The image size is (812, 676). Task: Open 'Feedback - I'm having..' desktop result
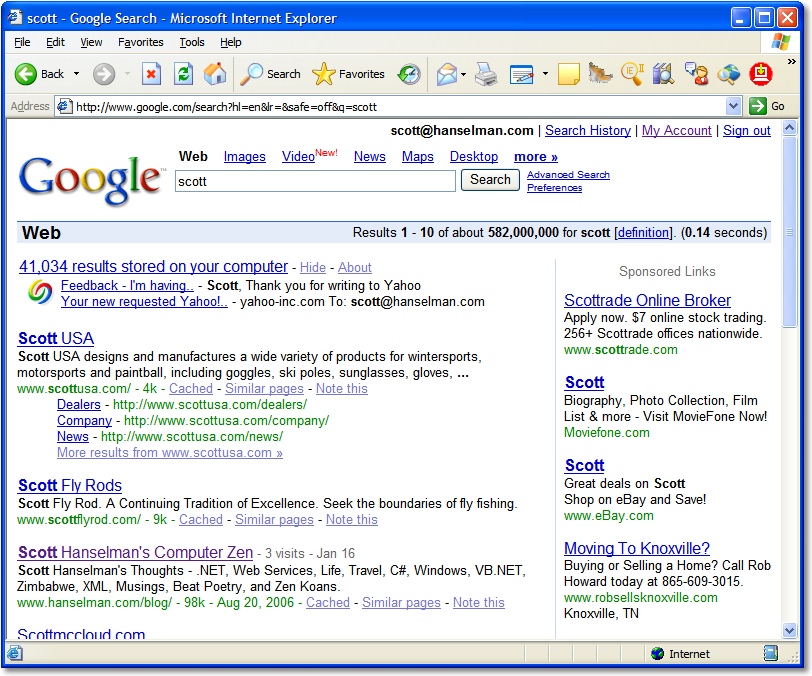pyautogui.click(x=127, y=285)
